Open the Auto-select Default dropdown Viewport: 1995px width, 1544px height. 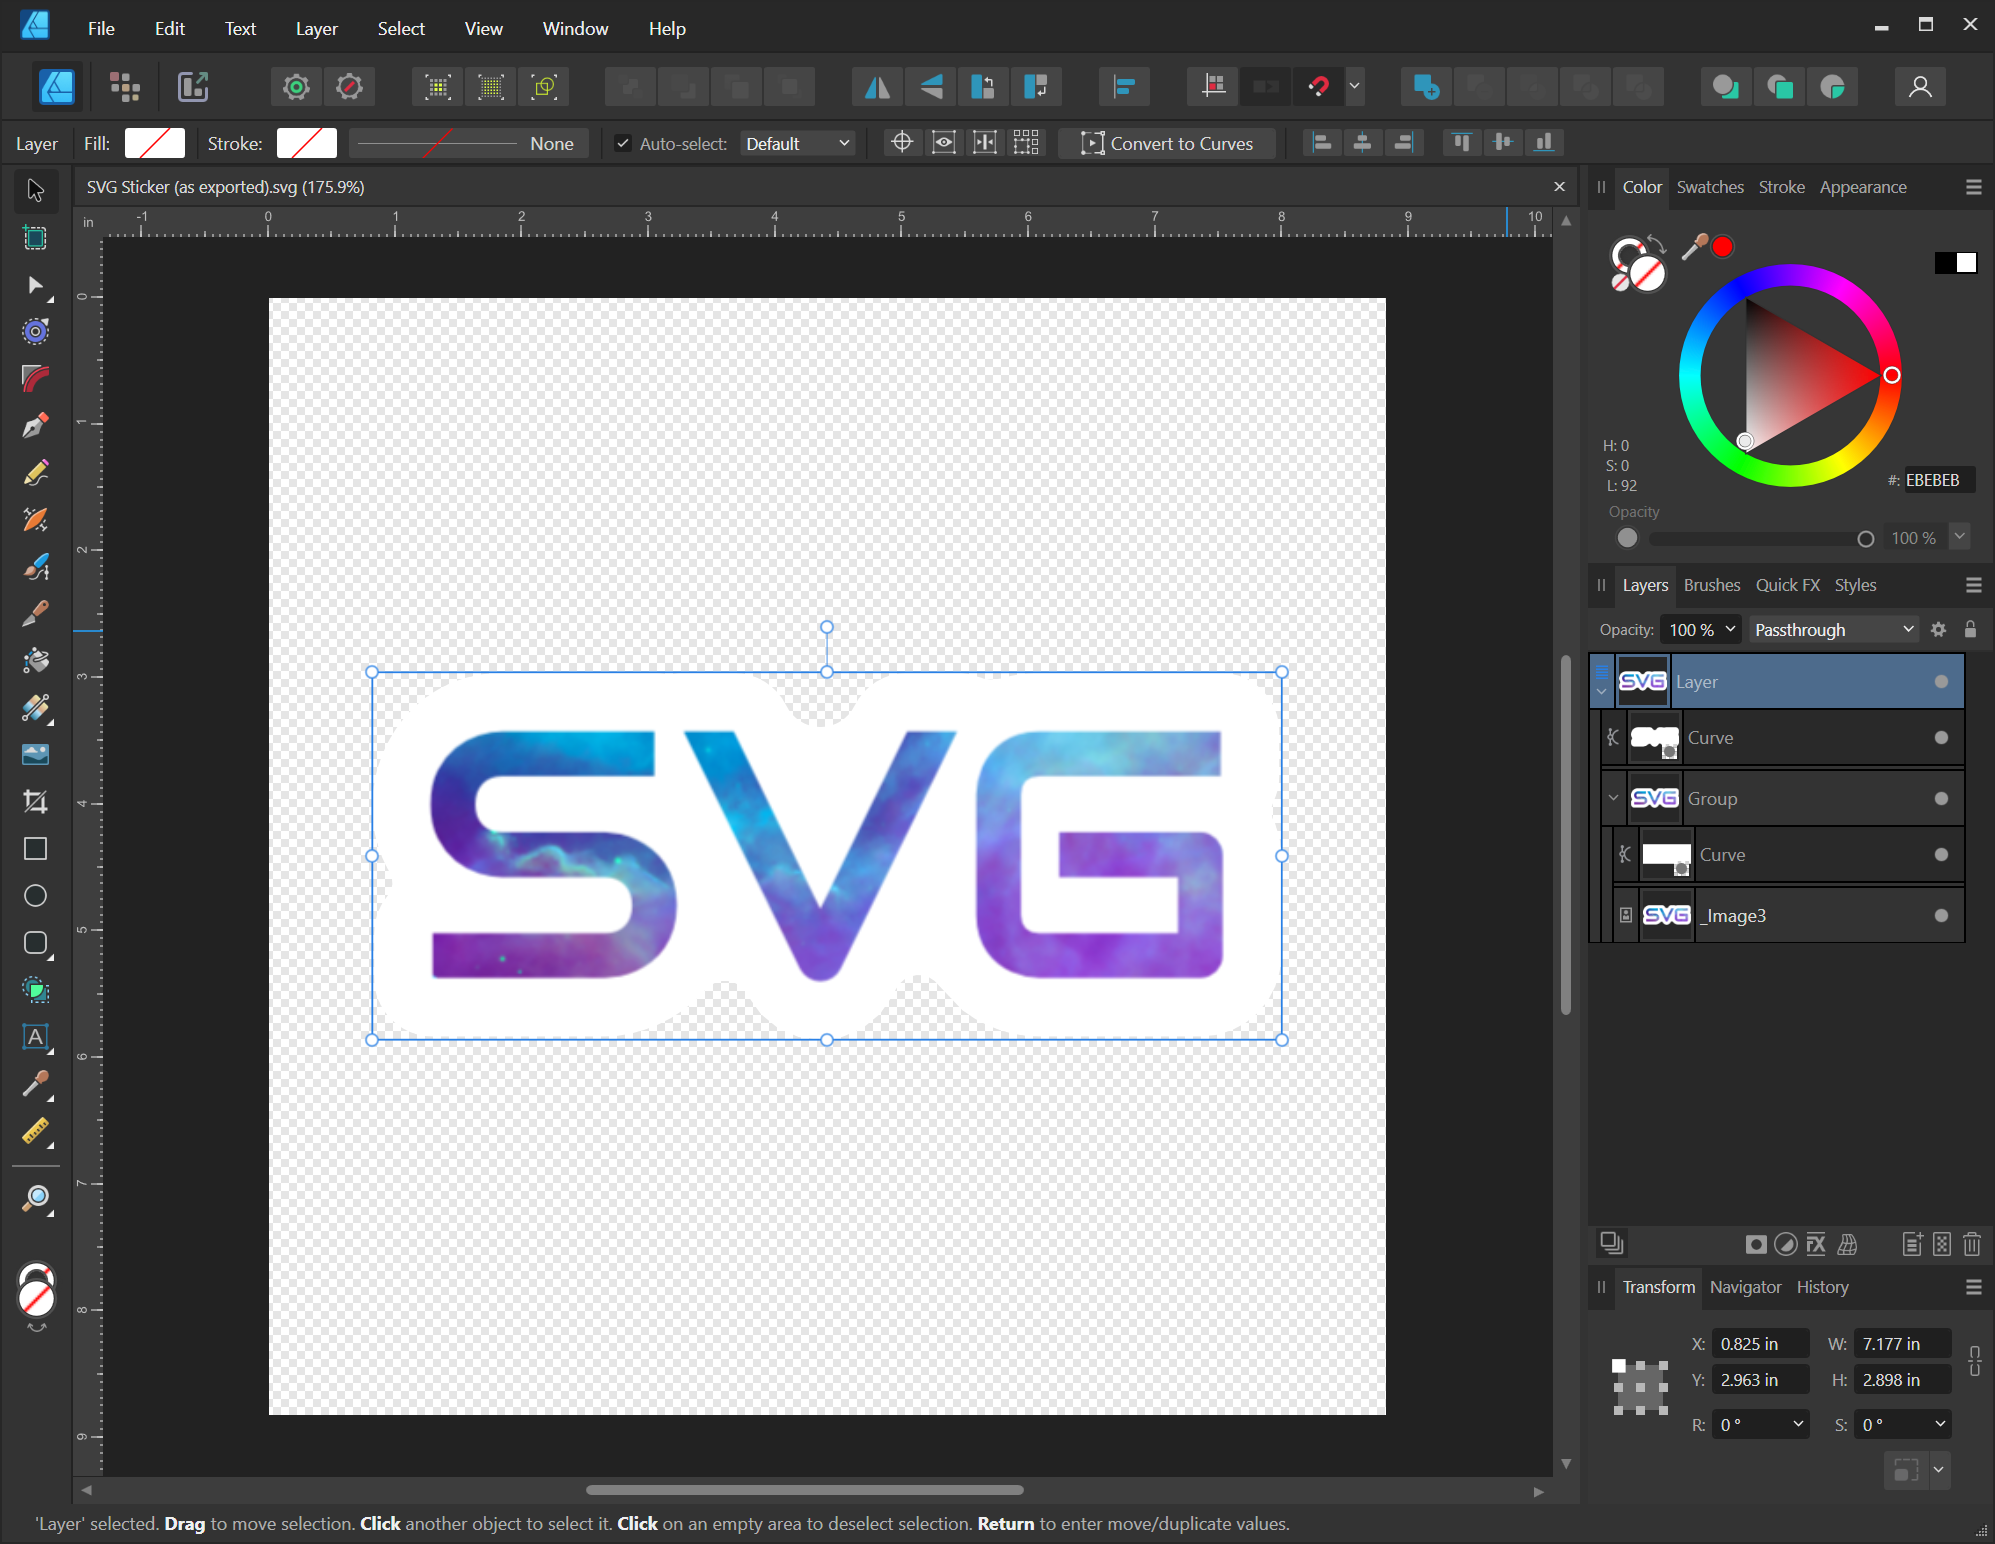point(797,143)
